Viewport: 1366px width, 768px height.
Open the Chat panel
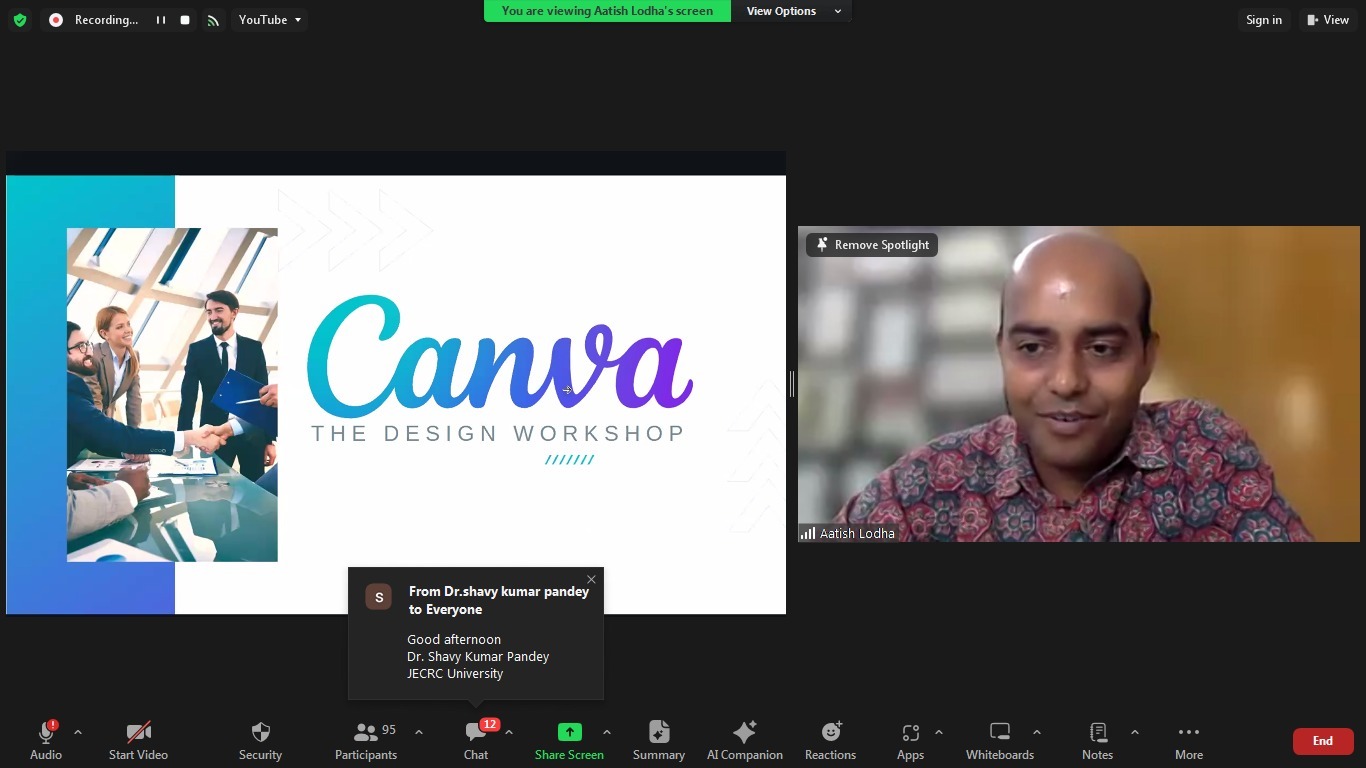[x=476, y=740]
